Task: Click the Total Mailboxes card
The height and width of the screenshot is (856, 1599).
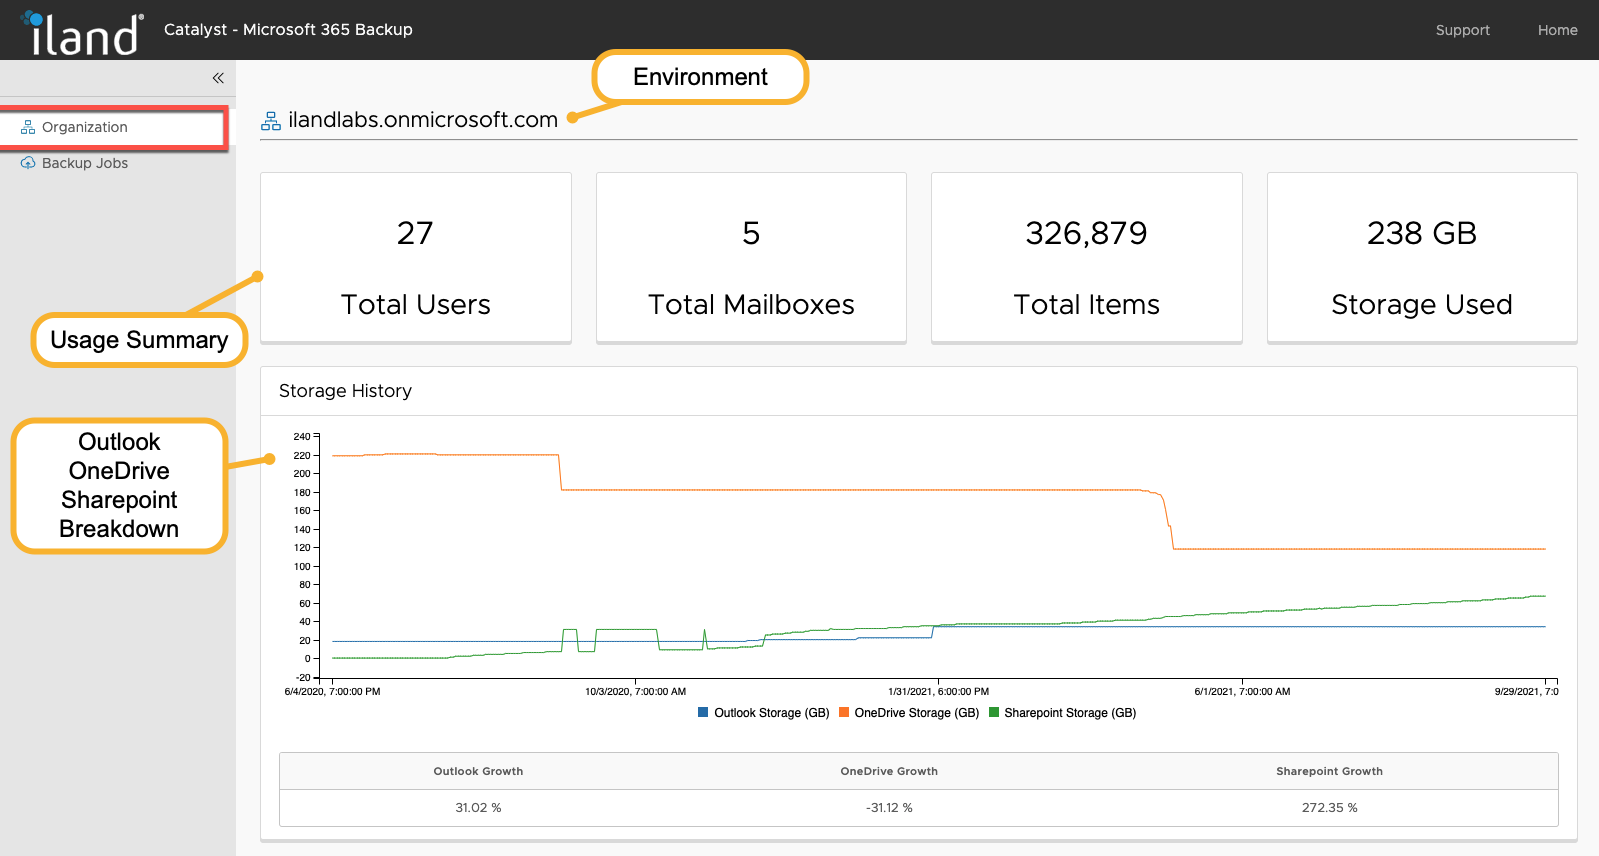Action: tap(751, 258)
